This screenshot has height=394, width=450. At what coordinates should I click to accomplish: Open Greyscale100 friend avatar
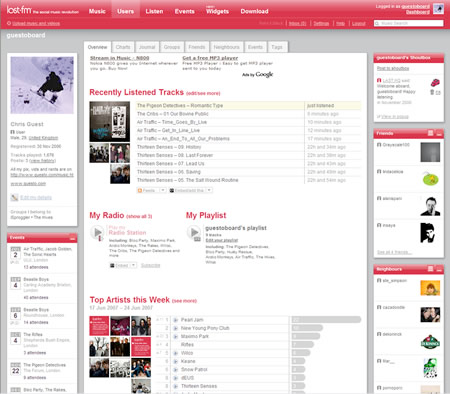pyautogui.click(x=430, y=152)
